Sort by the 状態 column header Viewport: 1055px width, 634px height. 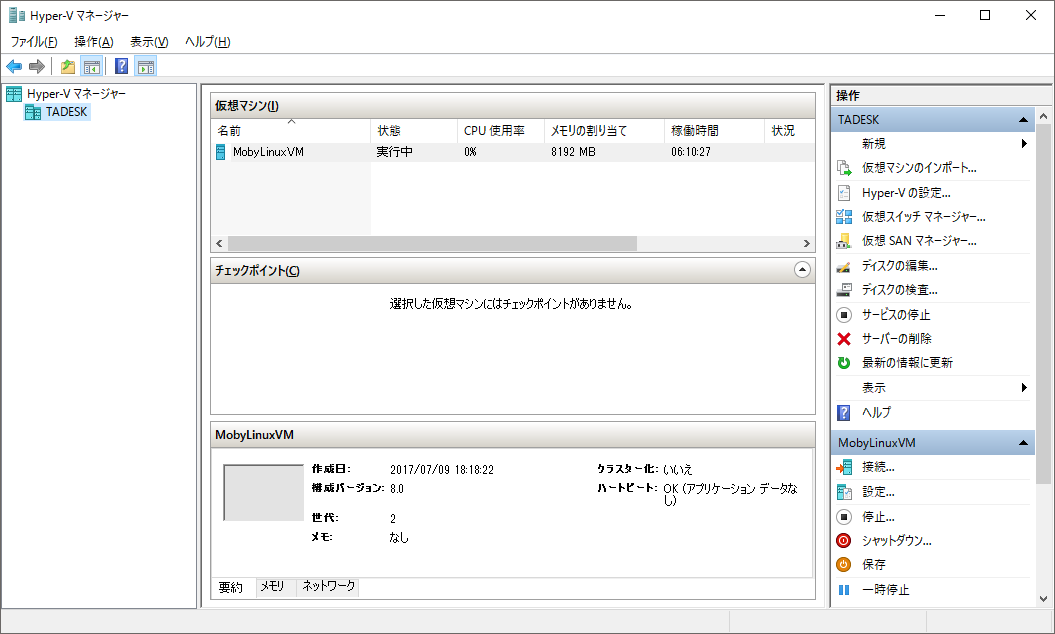414,131
